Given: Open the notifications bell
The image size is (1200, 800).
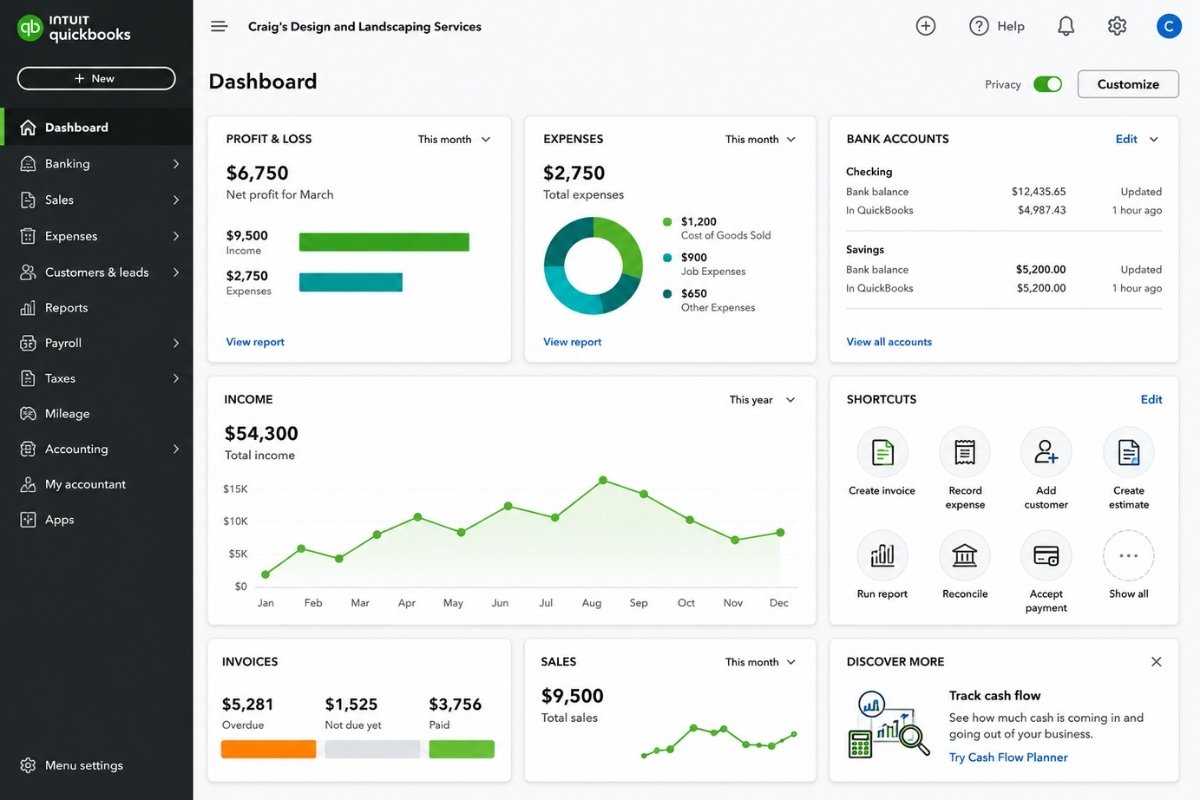Looking at the screenshot, I should 1066,26.
